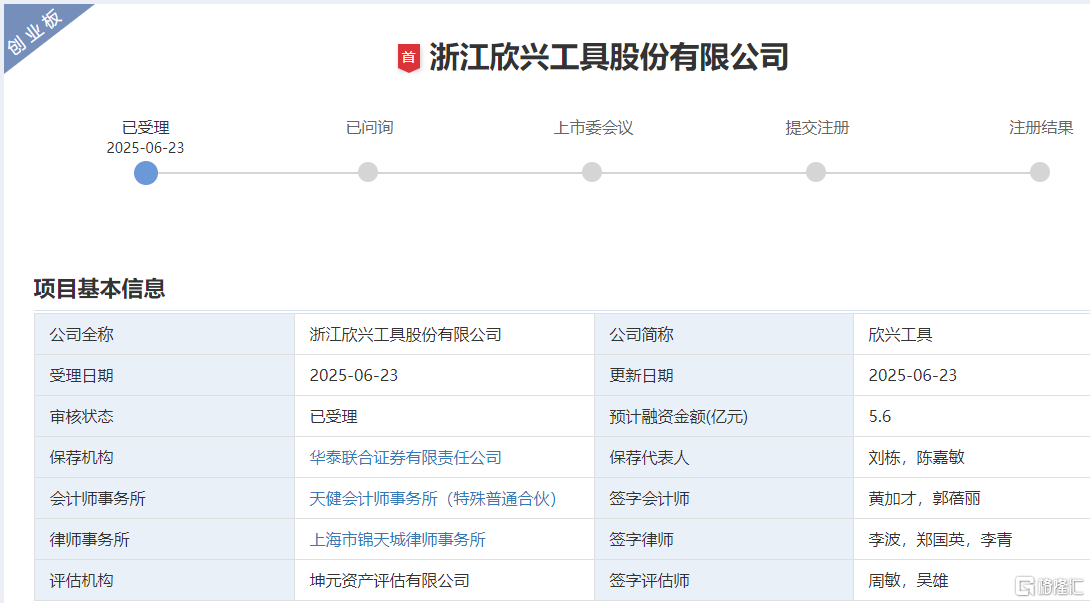Click the 已问询 stage label

tap(369, 128)
